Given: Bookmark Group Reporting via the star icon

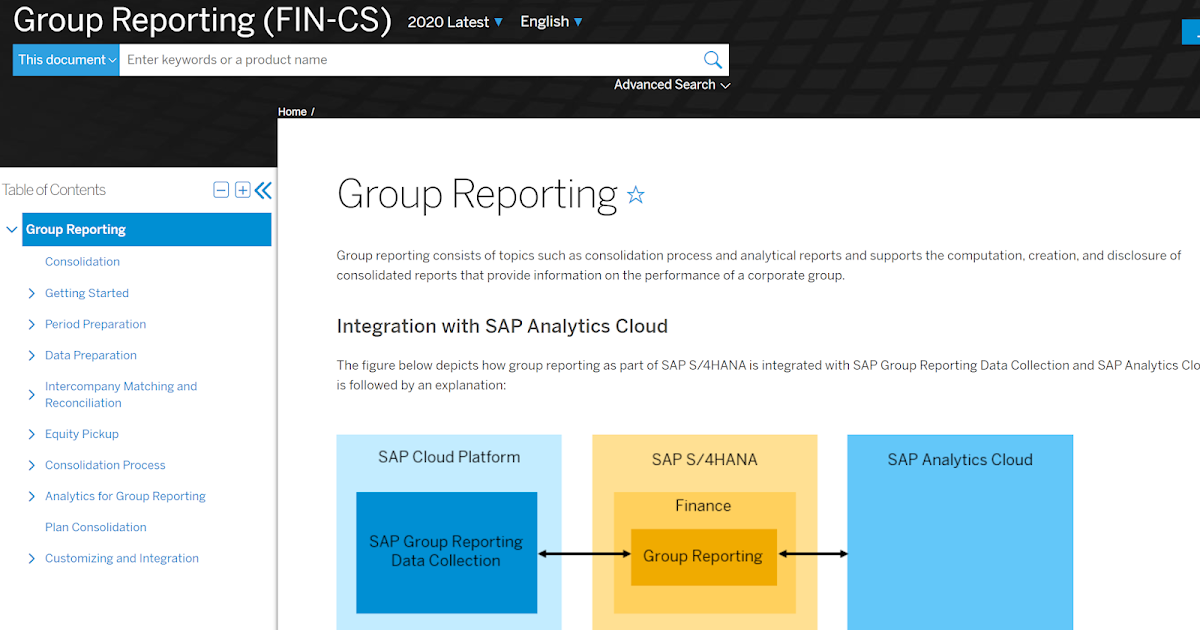Looking at the screenshot, I should pyautogui.click(x=635, y=196).
